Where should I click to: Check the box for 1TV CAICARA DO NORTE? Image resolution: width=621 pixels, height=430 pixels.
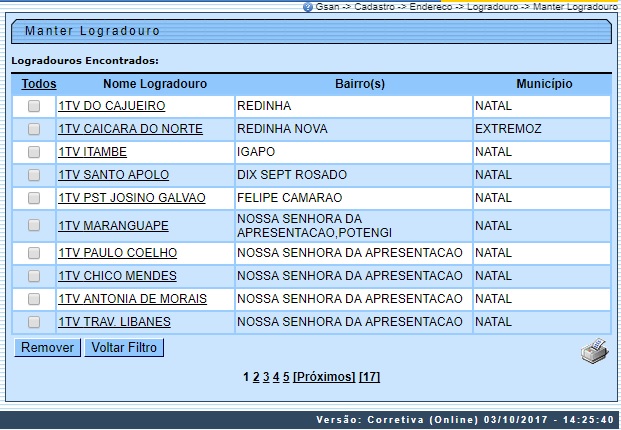pyautogui.click(x=34, y=129)
